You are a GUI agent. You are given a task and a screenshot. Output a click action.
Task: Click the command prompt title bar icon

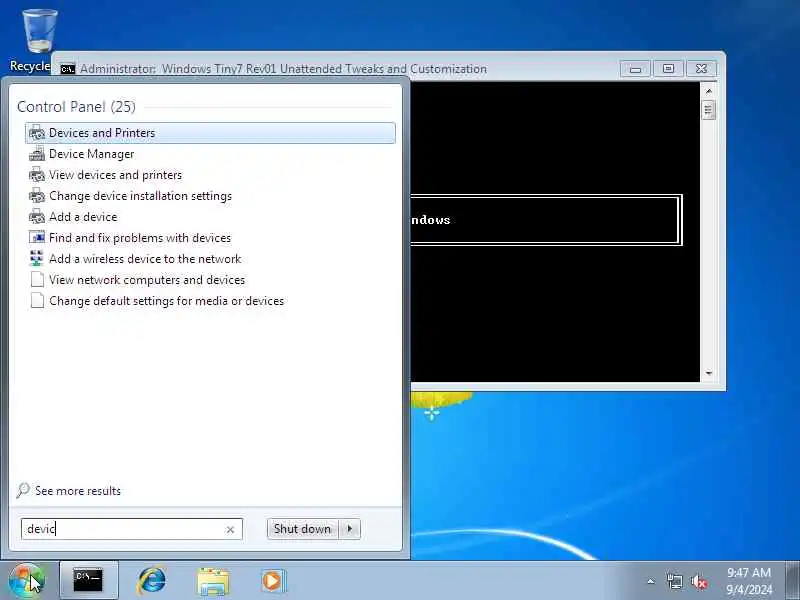point(68,69)
